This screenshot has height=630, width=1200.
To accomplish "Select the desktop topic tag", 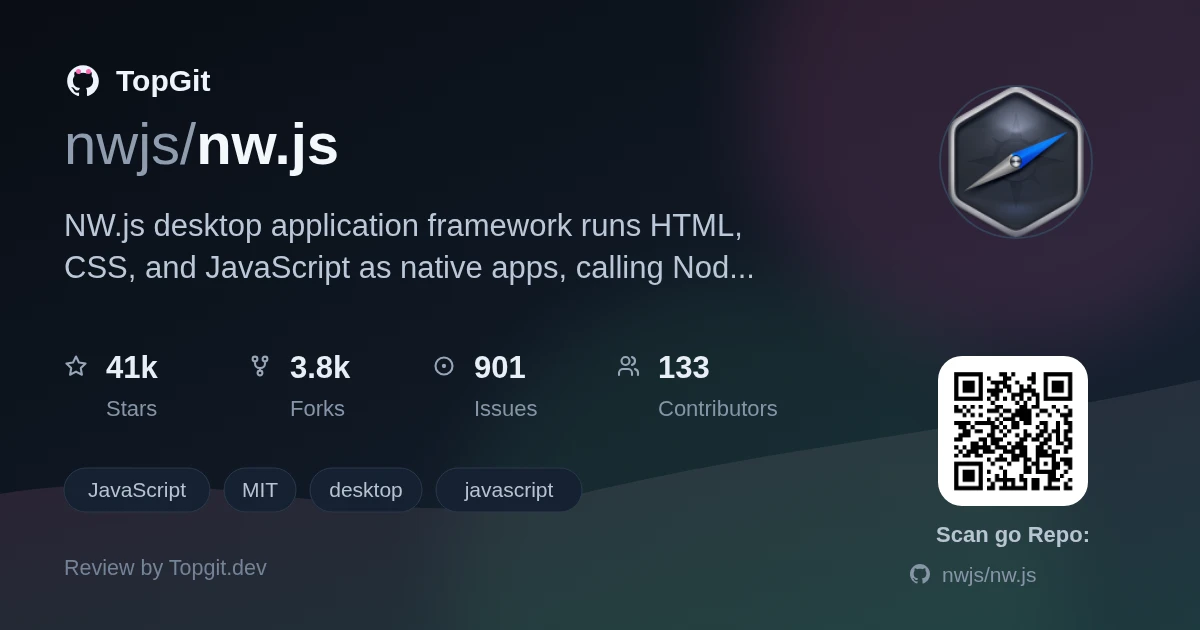I will pos(366,490).
